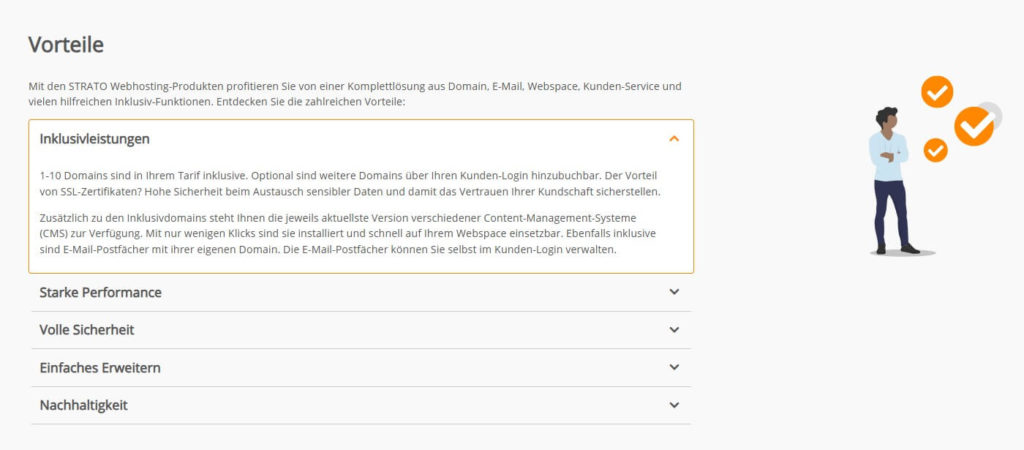Viewport: 1024px width, 450px height.
Task: Collapse Inklusivleistungen using the orange up chevron
Action: (674, 138)
